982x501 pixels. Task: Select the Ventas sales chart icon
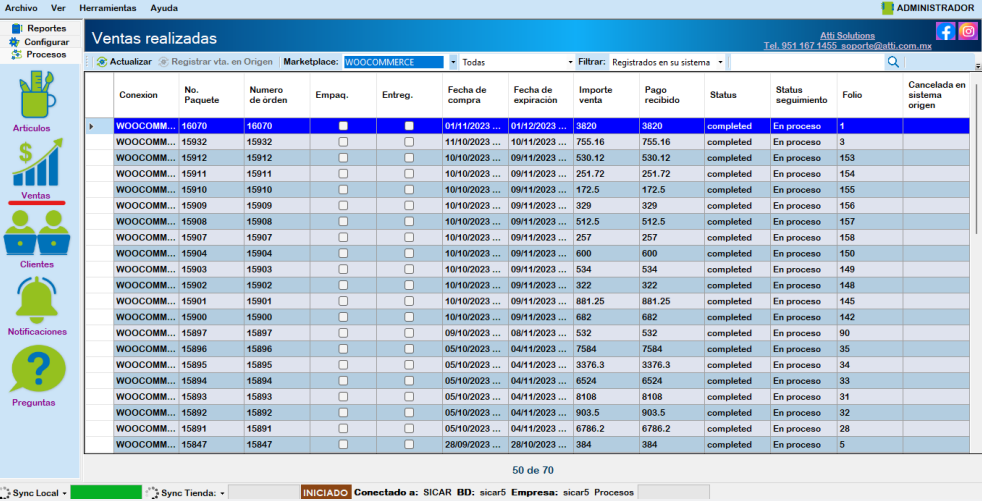pyautogui.click(x=39, y=163)
